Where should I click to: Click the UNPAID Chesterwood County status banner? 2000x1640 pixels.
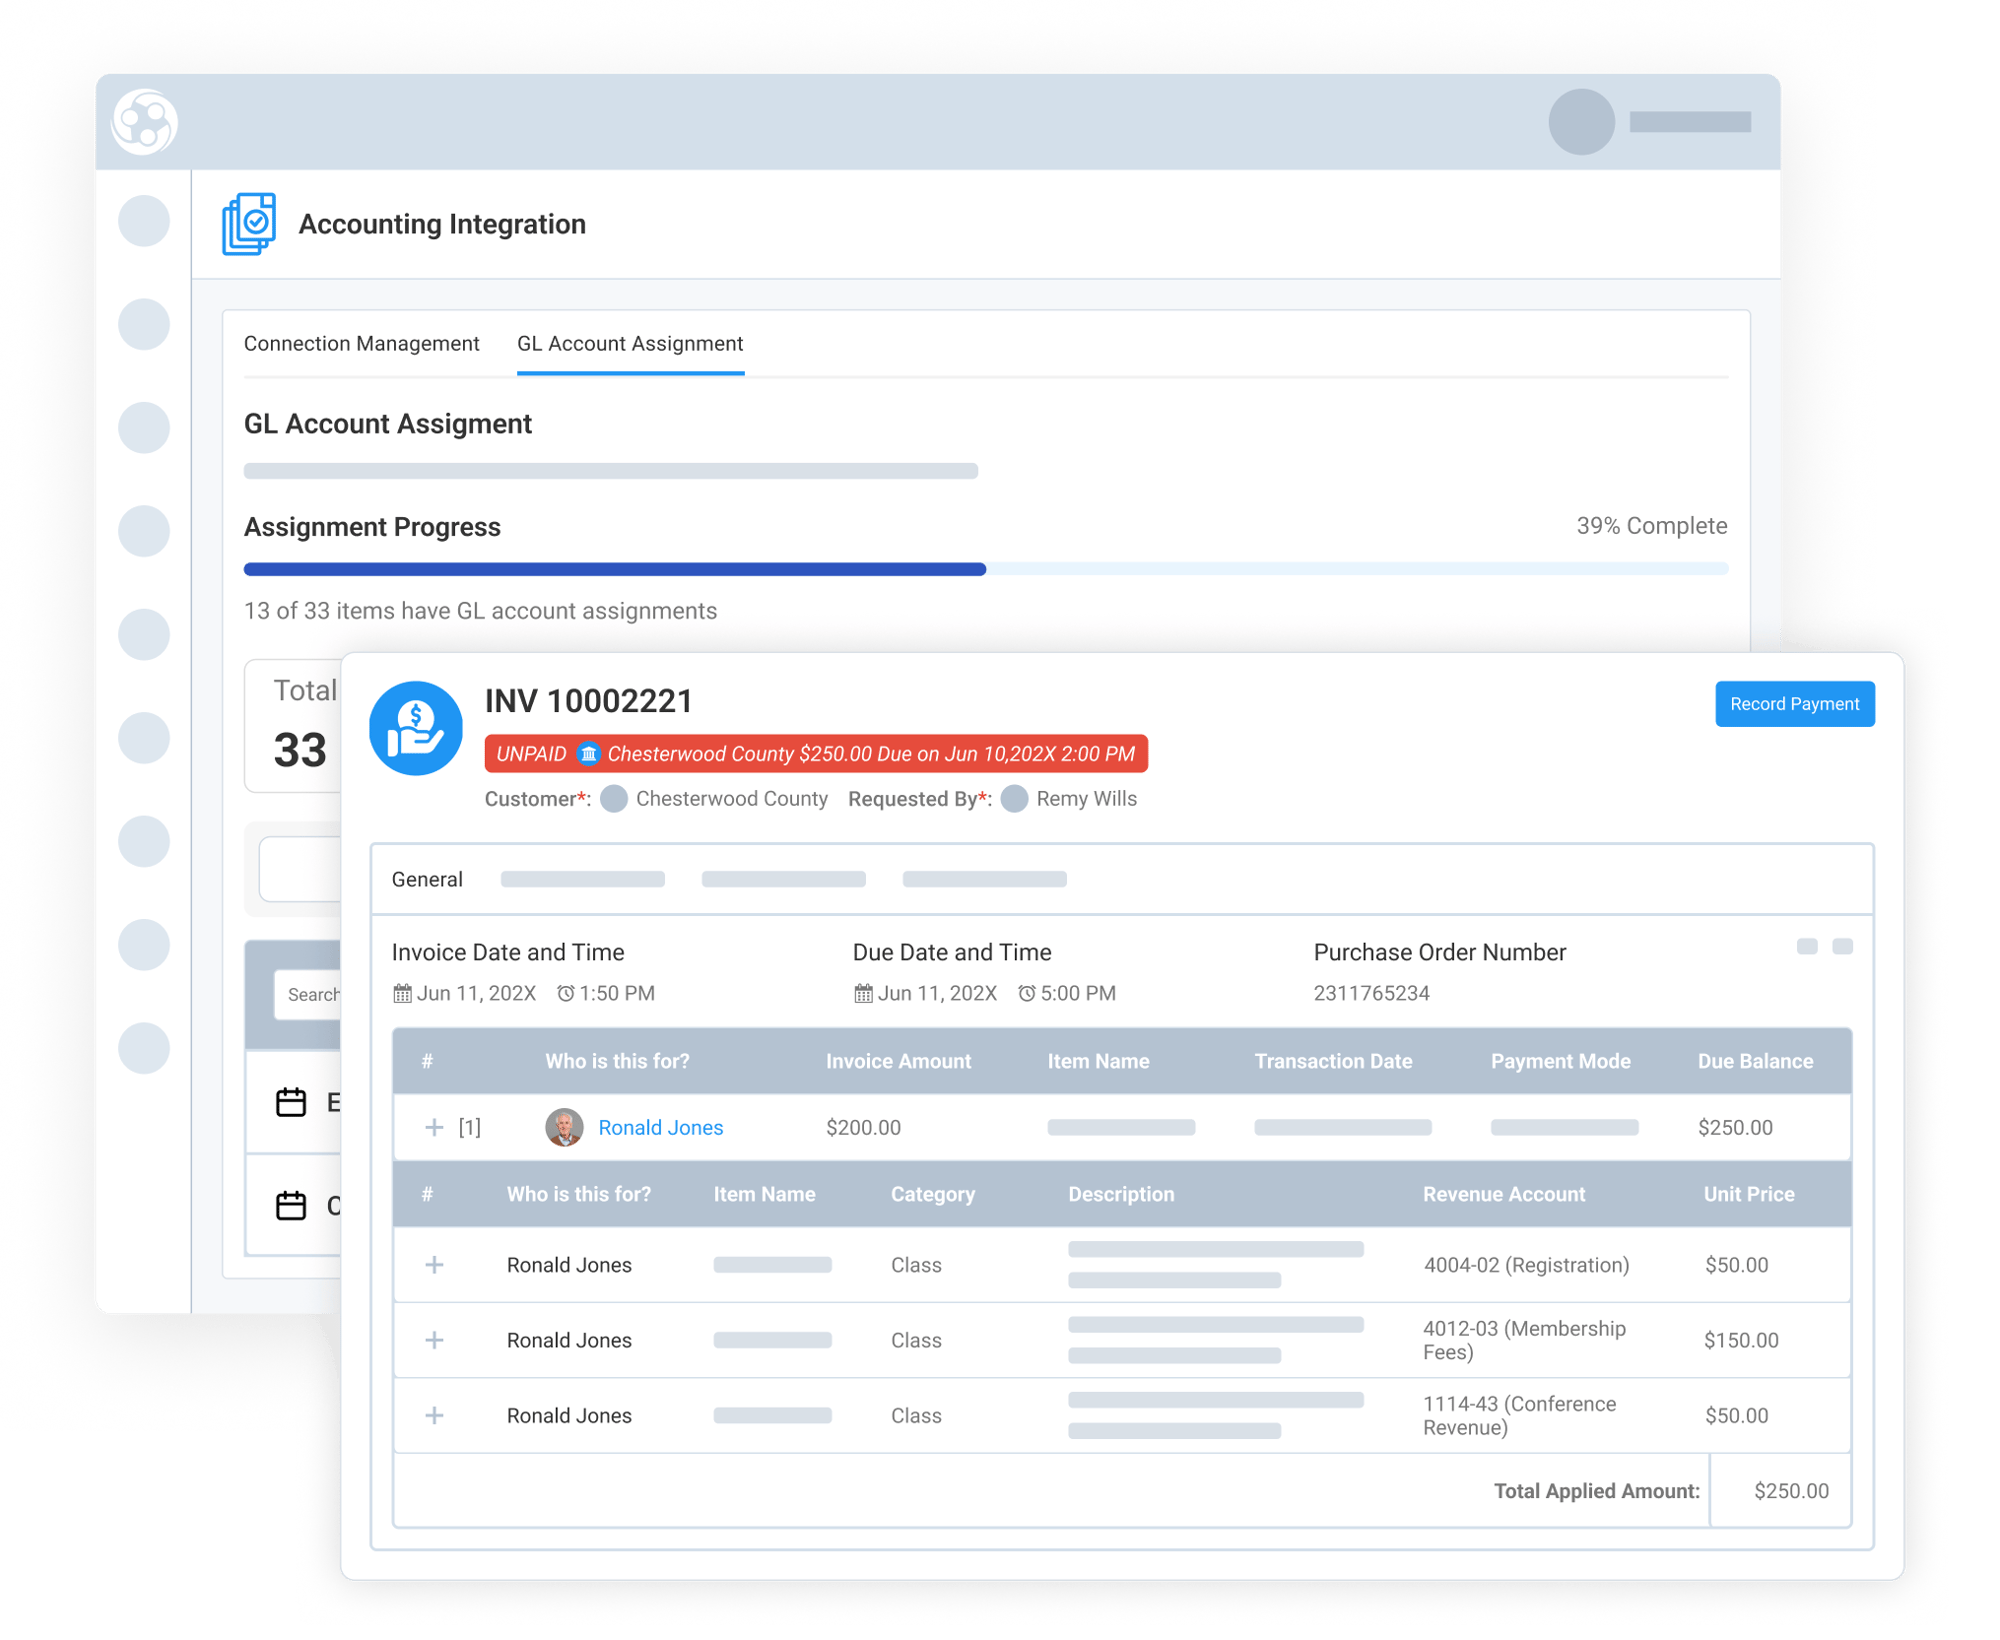(816, 753)
